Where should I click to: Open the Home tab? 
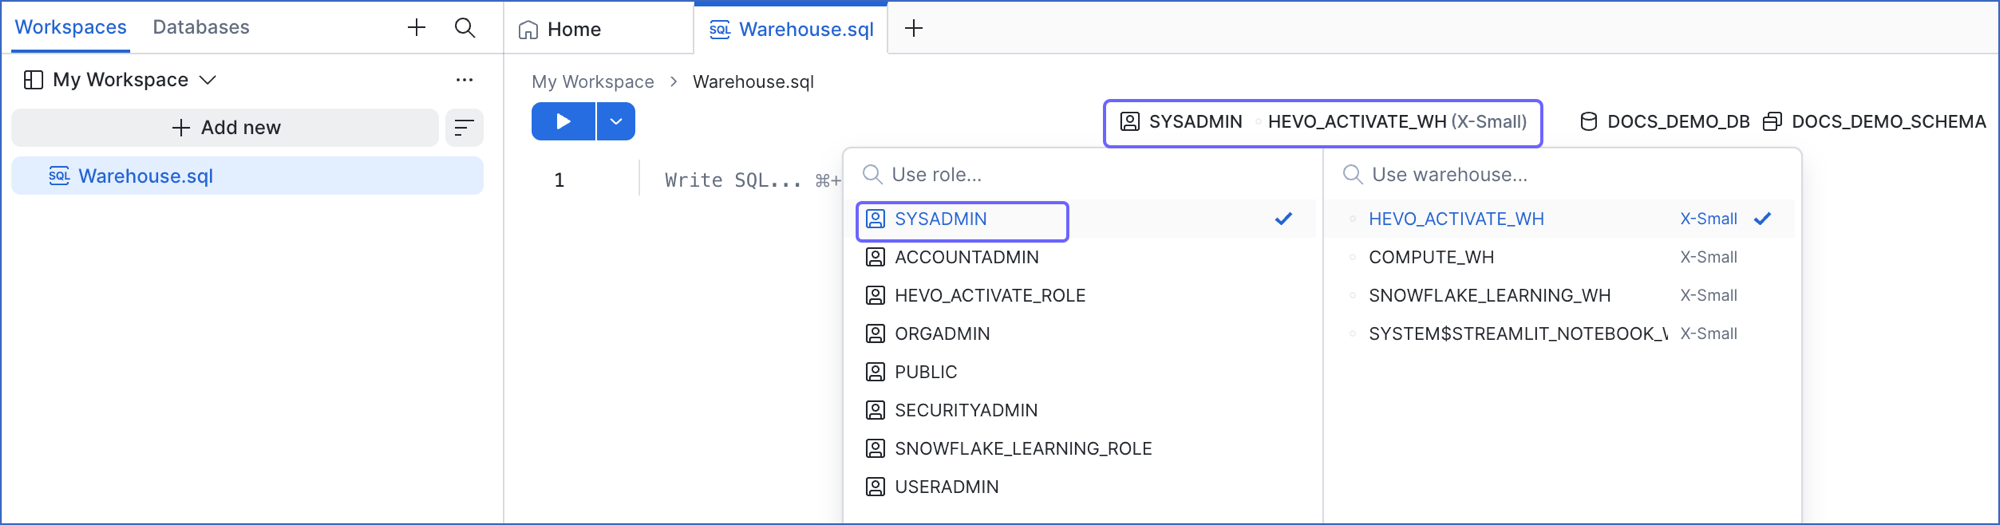598,29
